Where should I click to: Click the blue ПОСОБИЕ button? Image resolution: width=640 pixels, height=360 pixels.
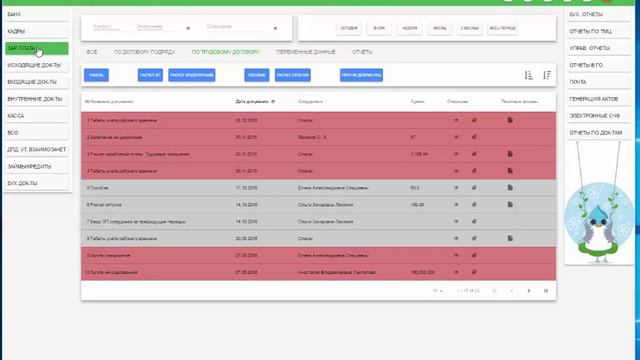(x=257, y=75)
